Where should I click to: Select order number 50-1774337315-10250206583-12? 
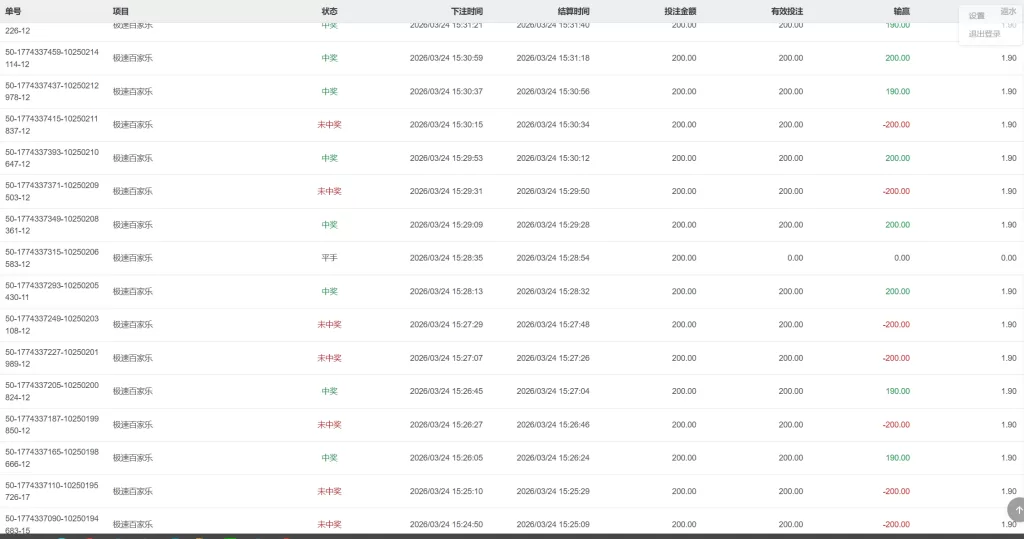[52, 258]
